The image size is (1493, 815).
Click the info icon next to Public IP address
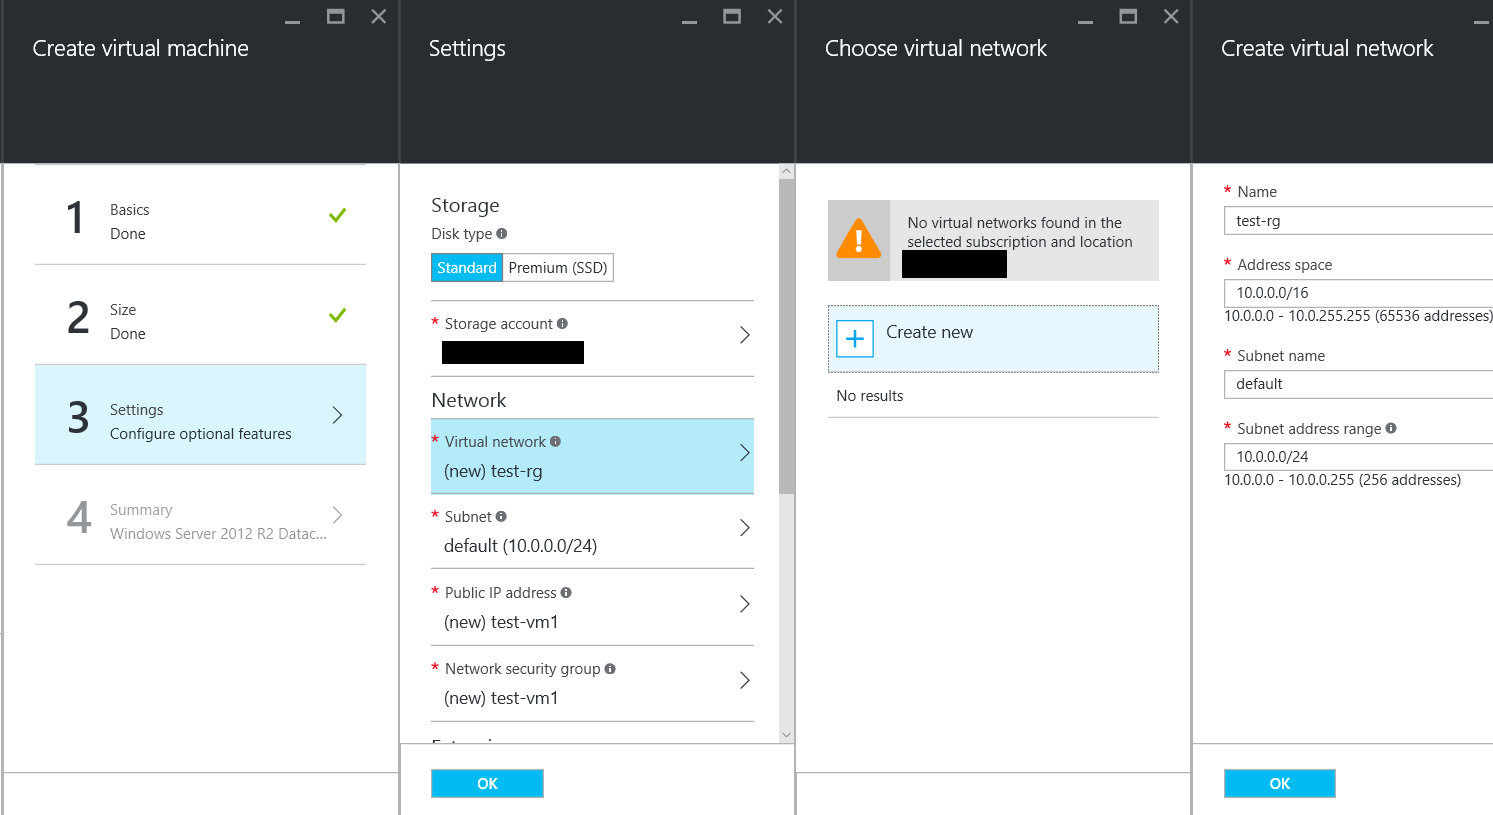565,592
